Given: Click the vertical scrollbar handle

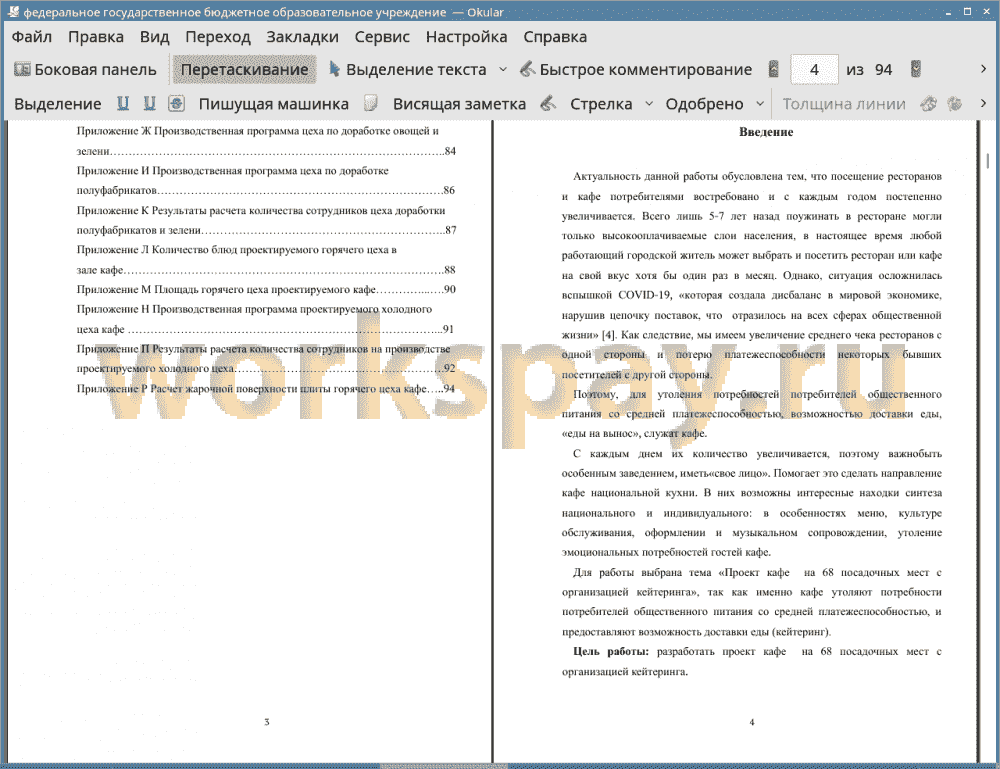Looking at the screenshot, I should [988, 159].
